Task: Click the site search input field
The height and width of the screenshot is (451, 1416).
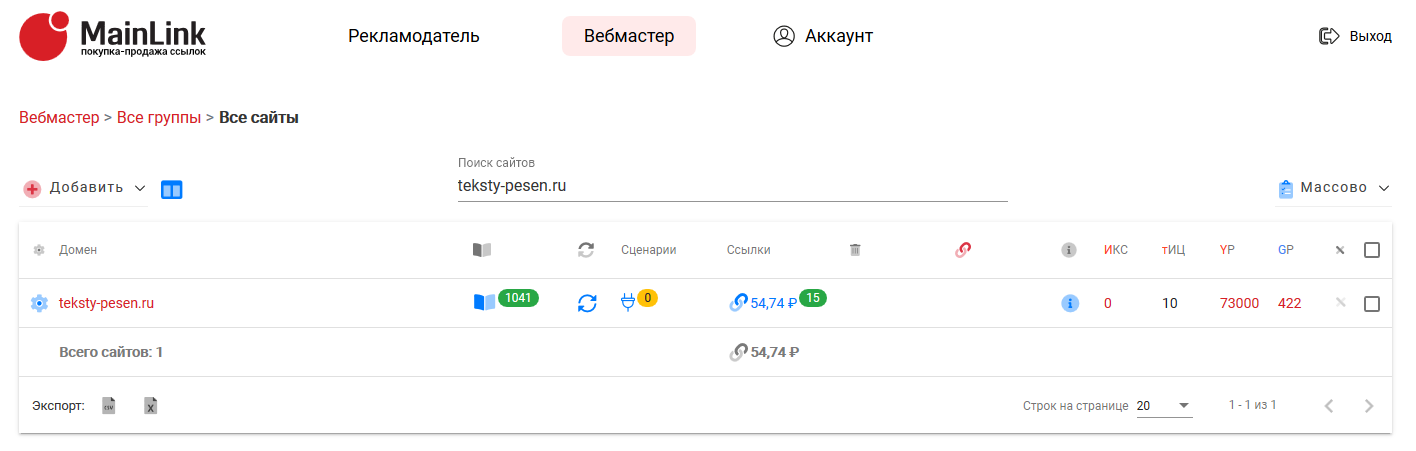Action: coord(732,186)
